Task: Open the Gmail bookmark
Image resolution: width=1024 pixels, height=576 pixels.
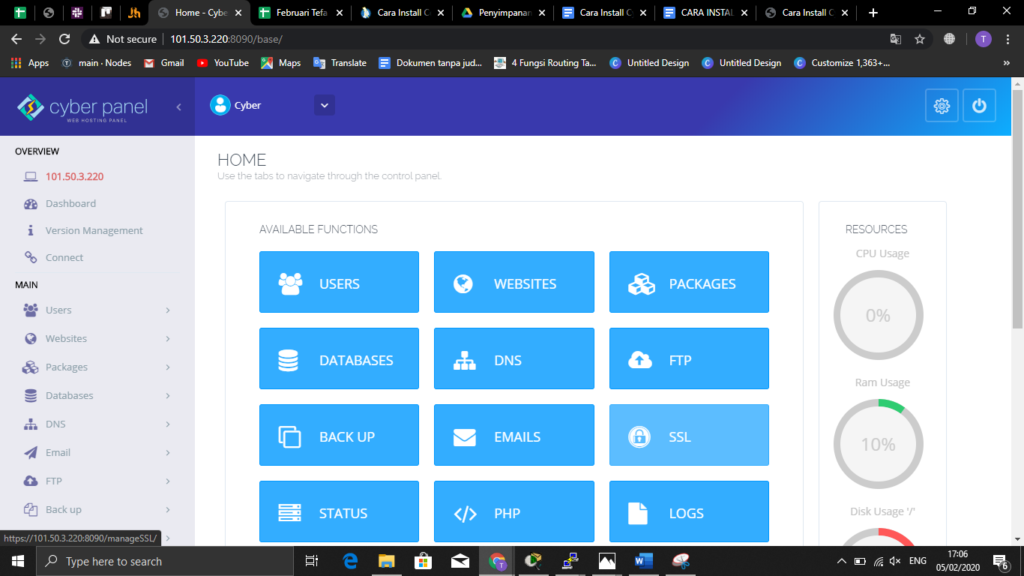Action: click(164, 63)
